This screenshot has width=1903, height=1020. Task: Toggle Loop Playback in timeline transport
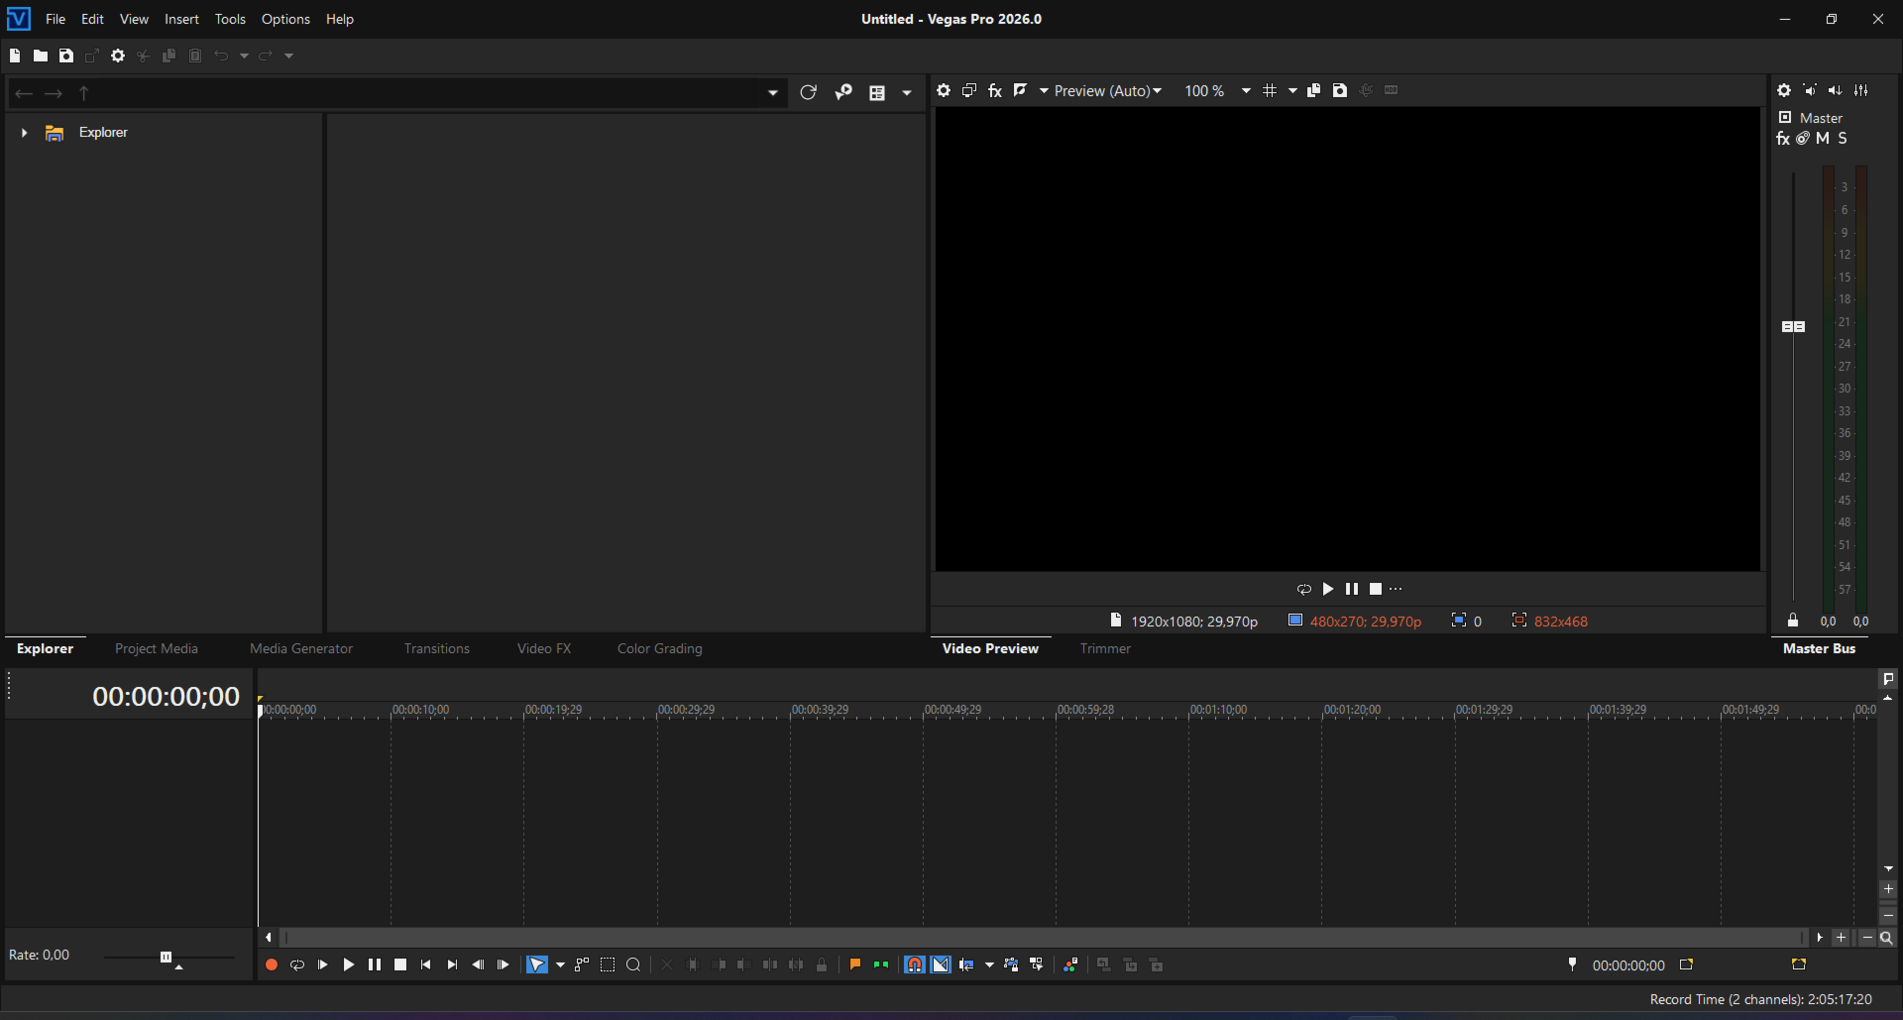(x=297, y=965)
